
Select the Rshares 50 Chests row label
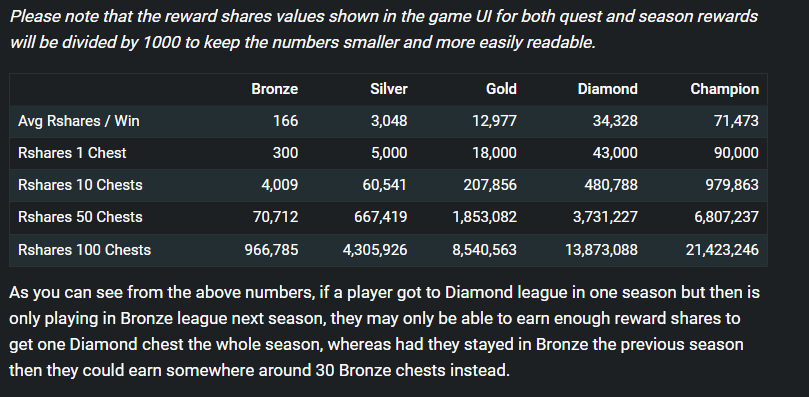80,217
